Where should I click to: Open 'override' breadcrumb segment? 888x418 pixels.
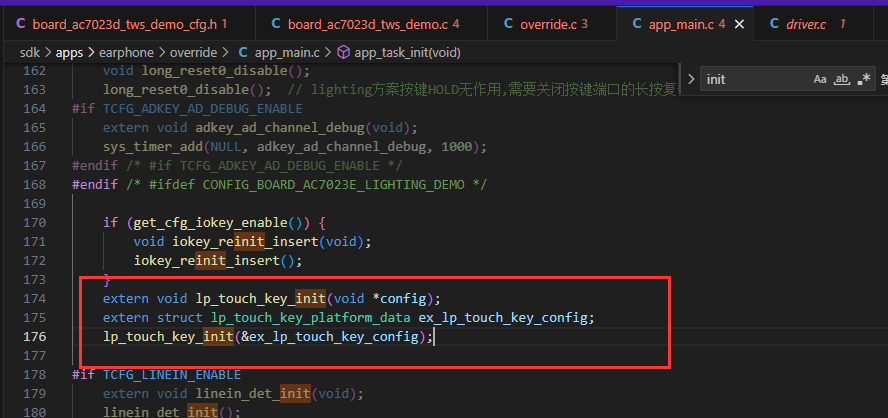193,53
